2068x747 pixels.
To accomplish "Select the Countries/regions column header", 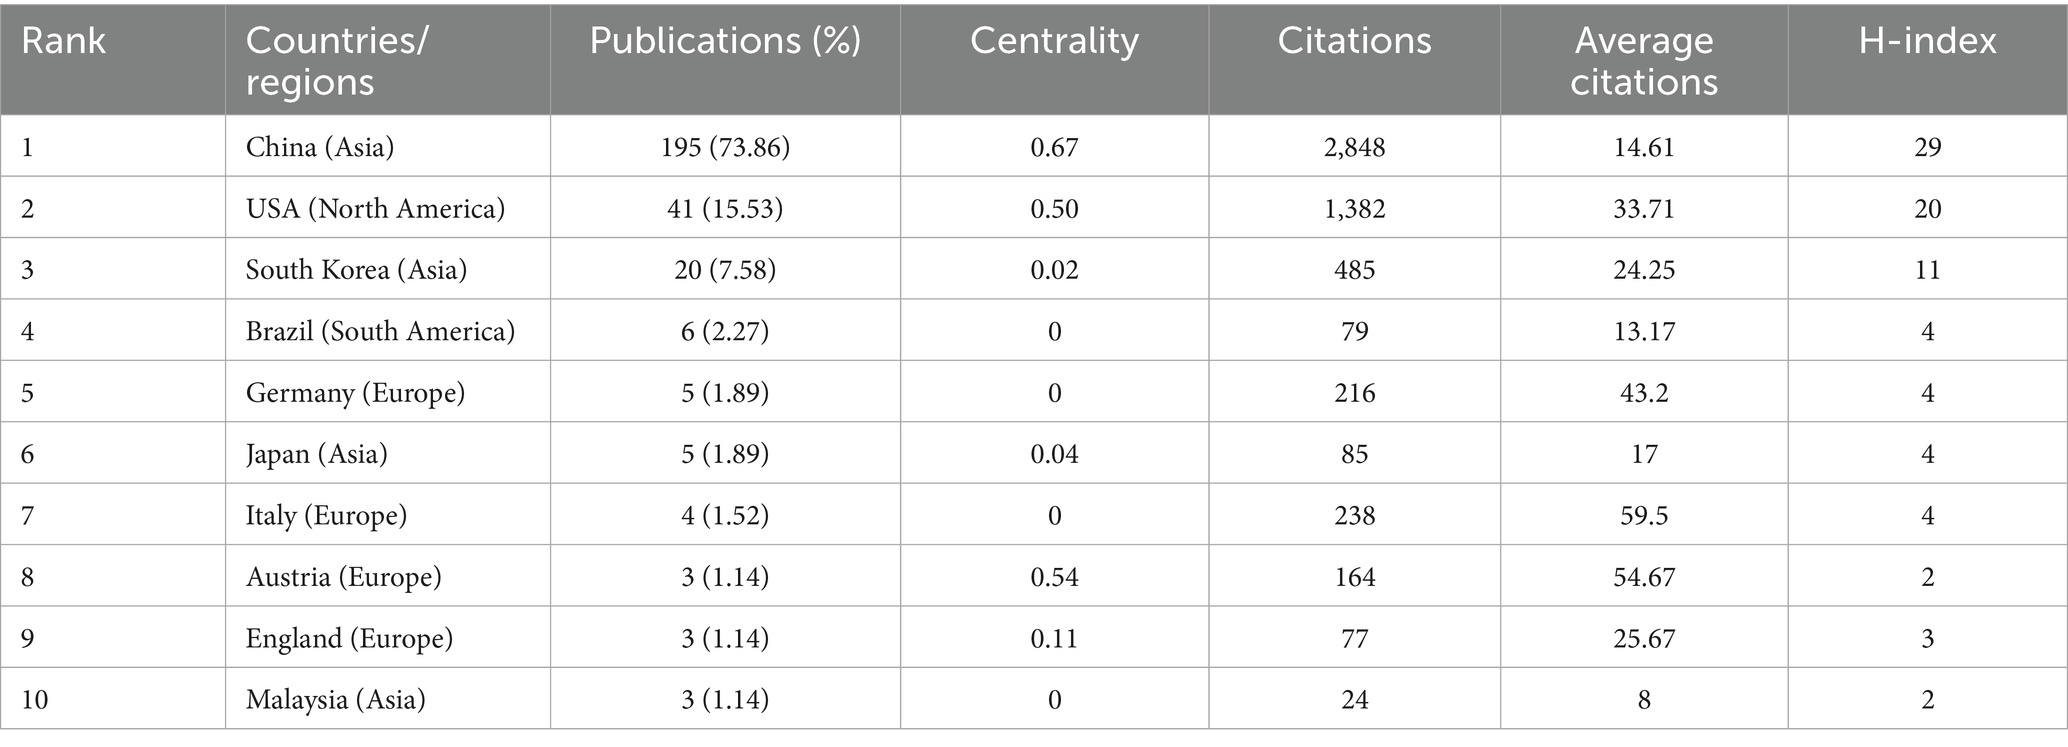I will click(337, 60).
